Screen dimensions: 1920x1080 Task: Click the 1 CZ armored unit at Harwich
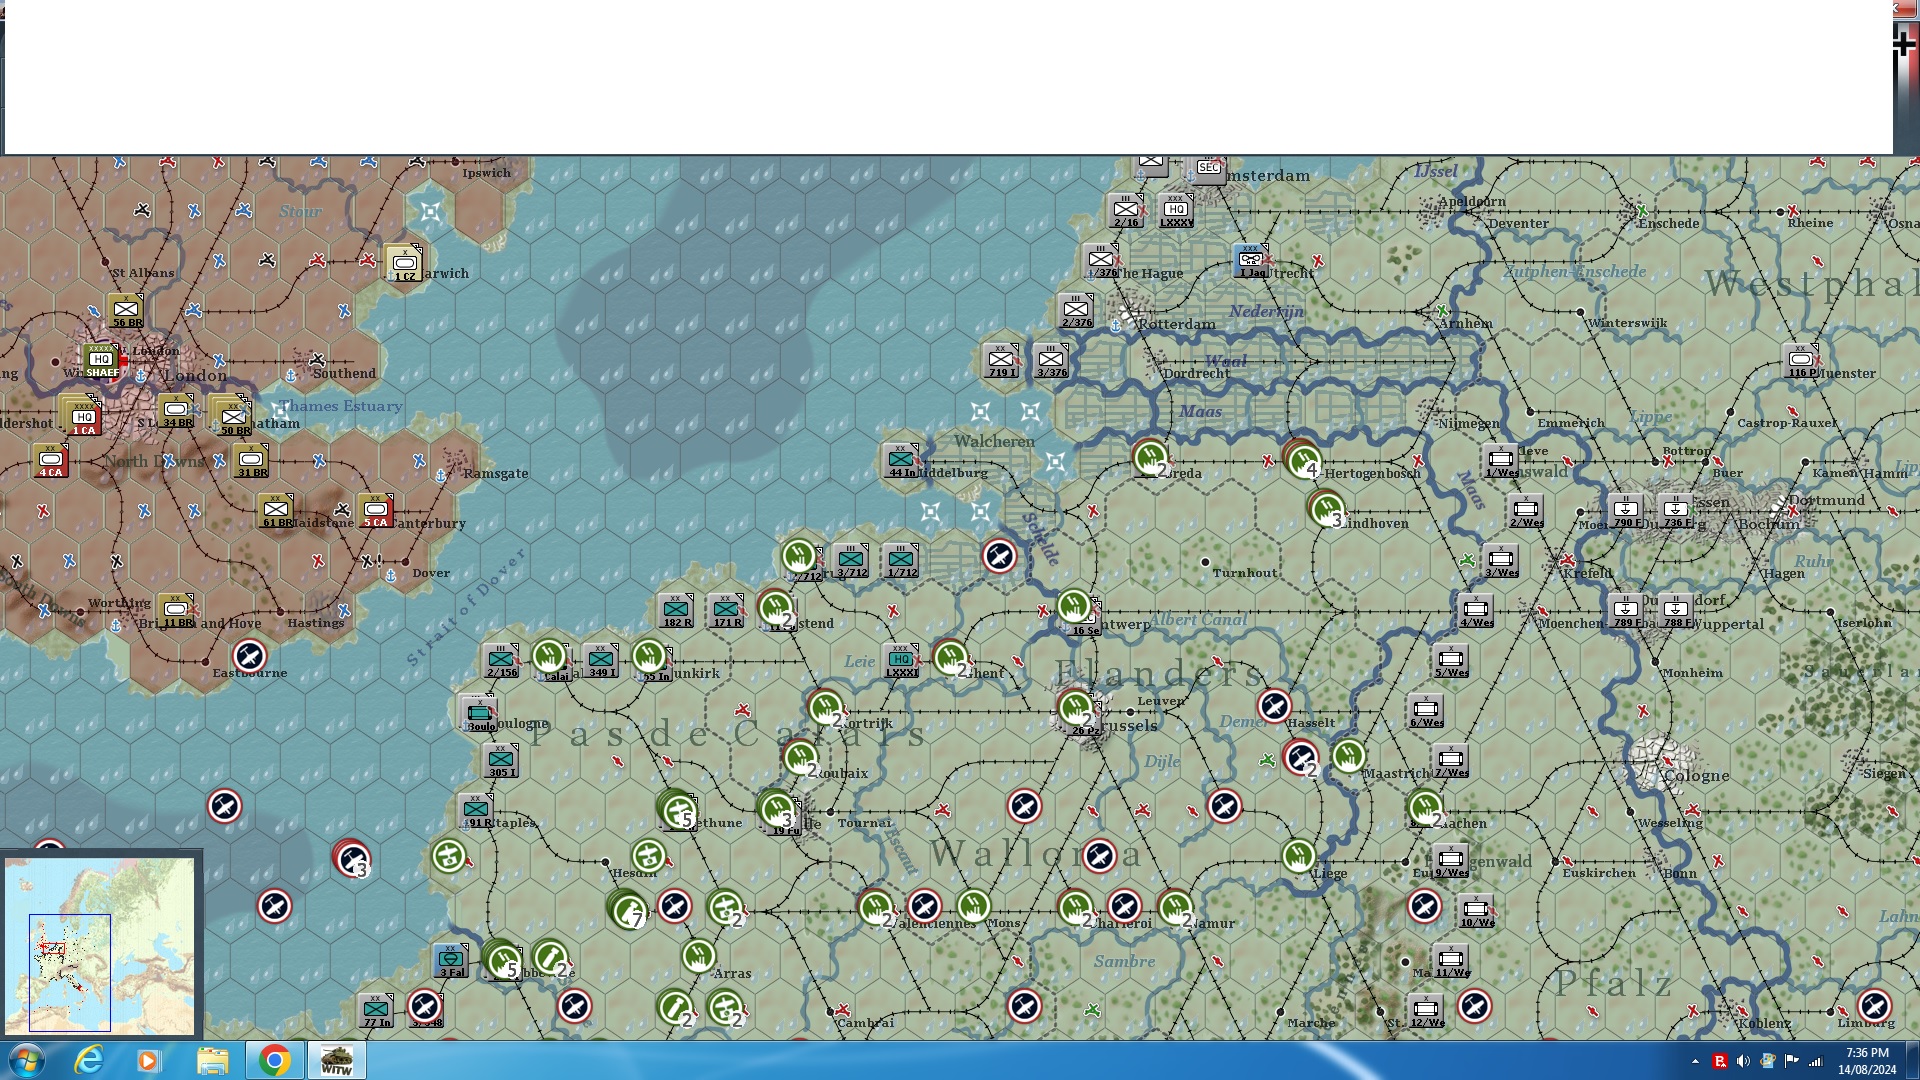point(404,264)
